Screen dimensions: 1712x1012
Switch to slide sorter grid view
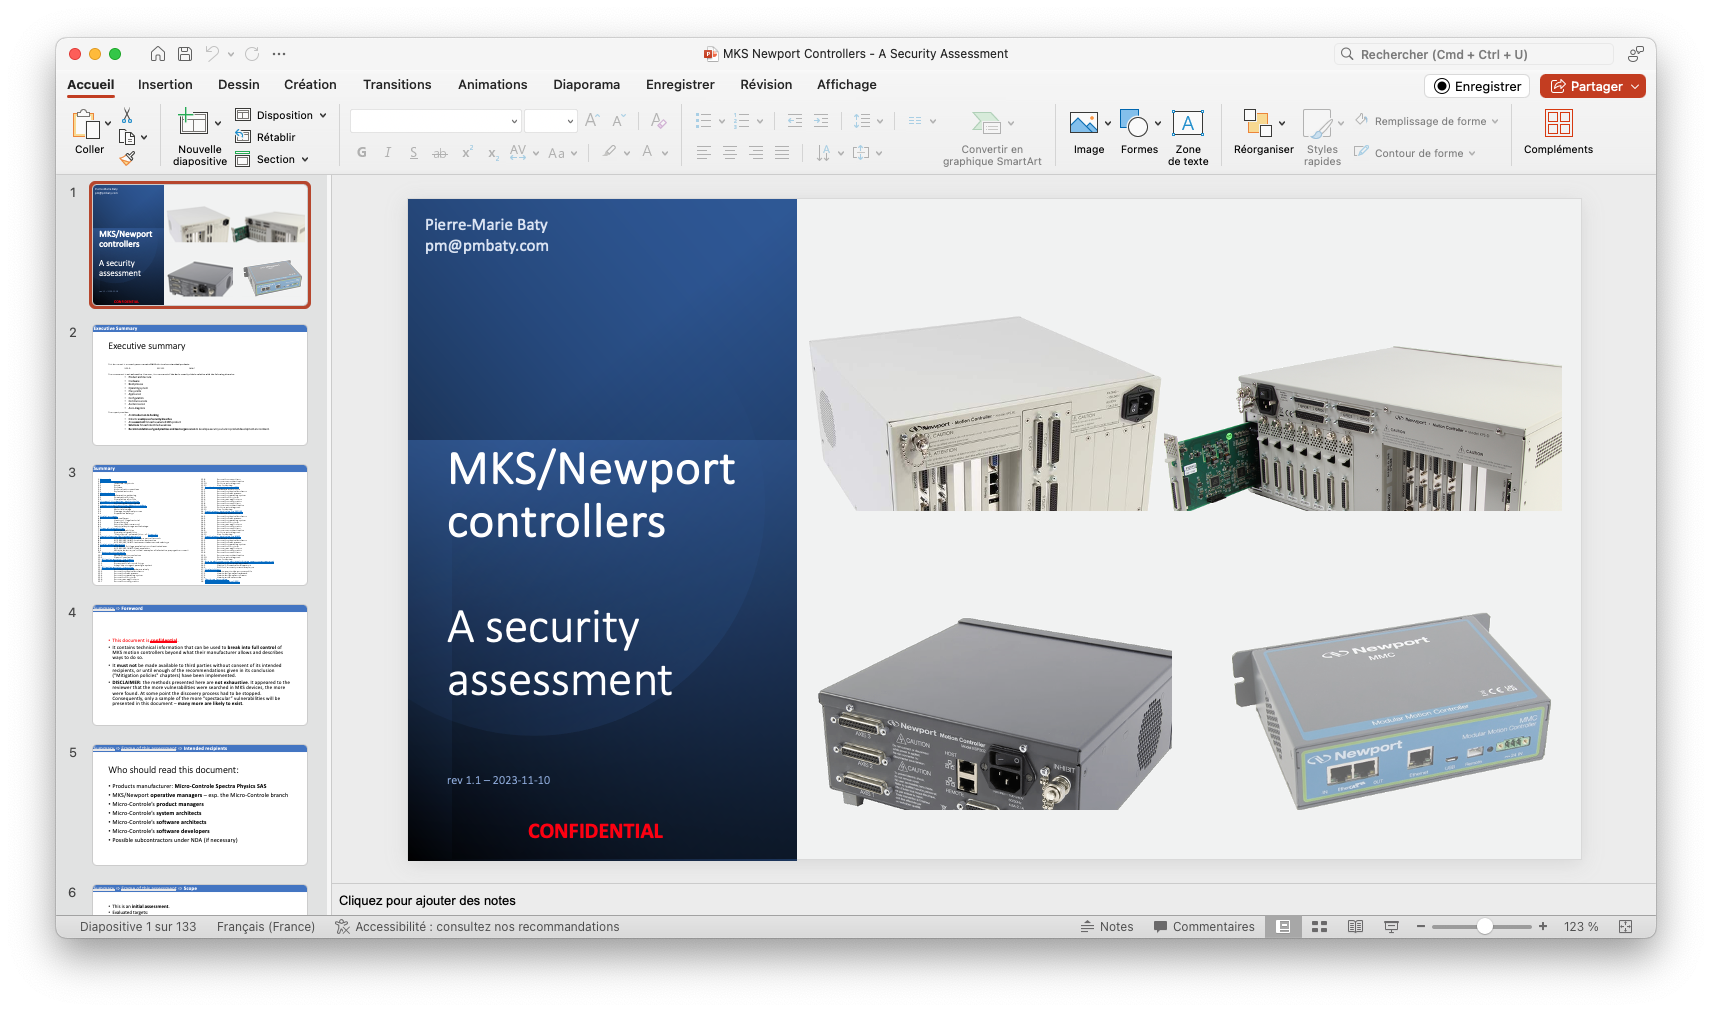click(1319, 927)
